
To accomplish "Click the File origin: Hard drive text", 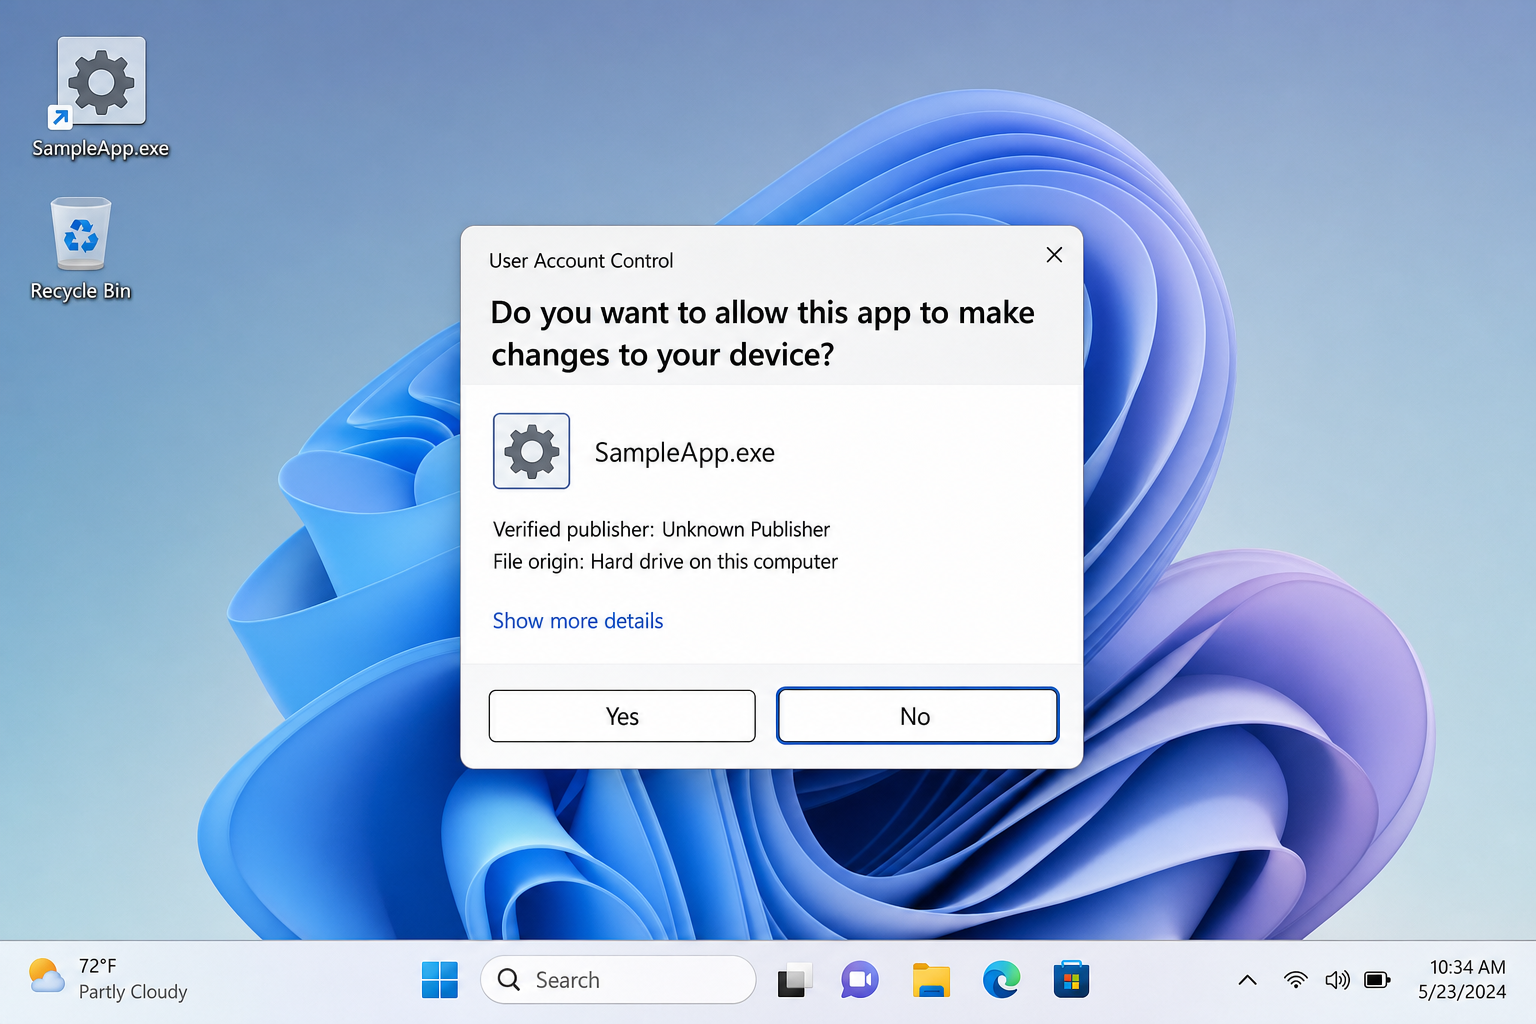I will (x=665, y=562).
